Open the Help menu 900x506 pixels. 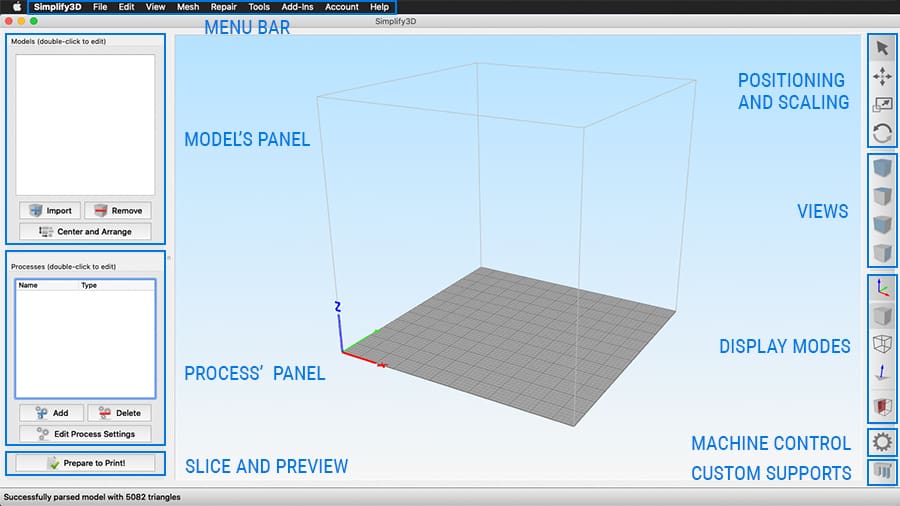click(x=379, y=7)
